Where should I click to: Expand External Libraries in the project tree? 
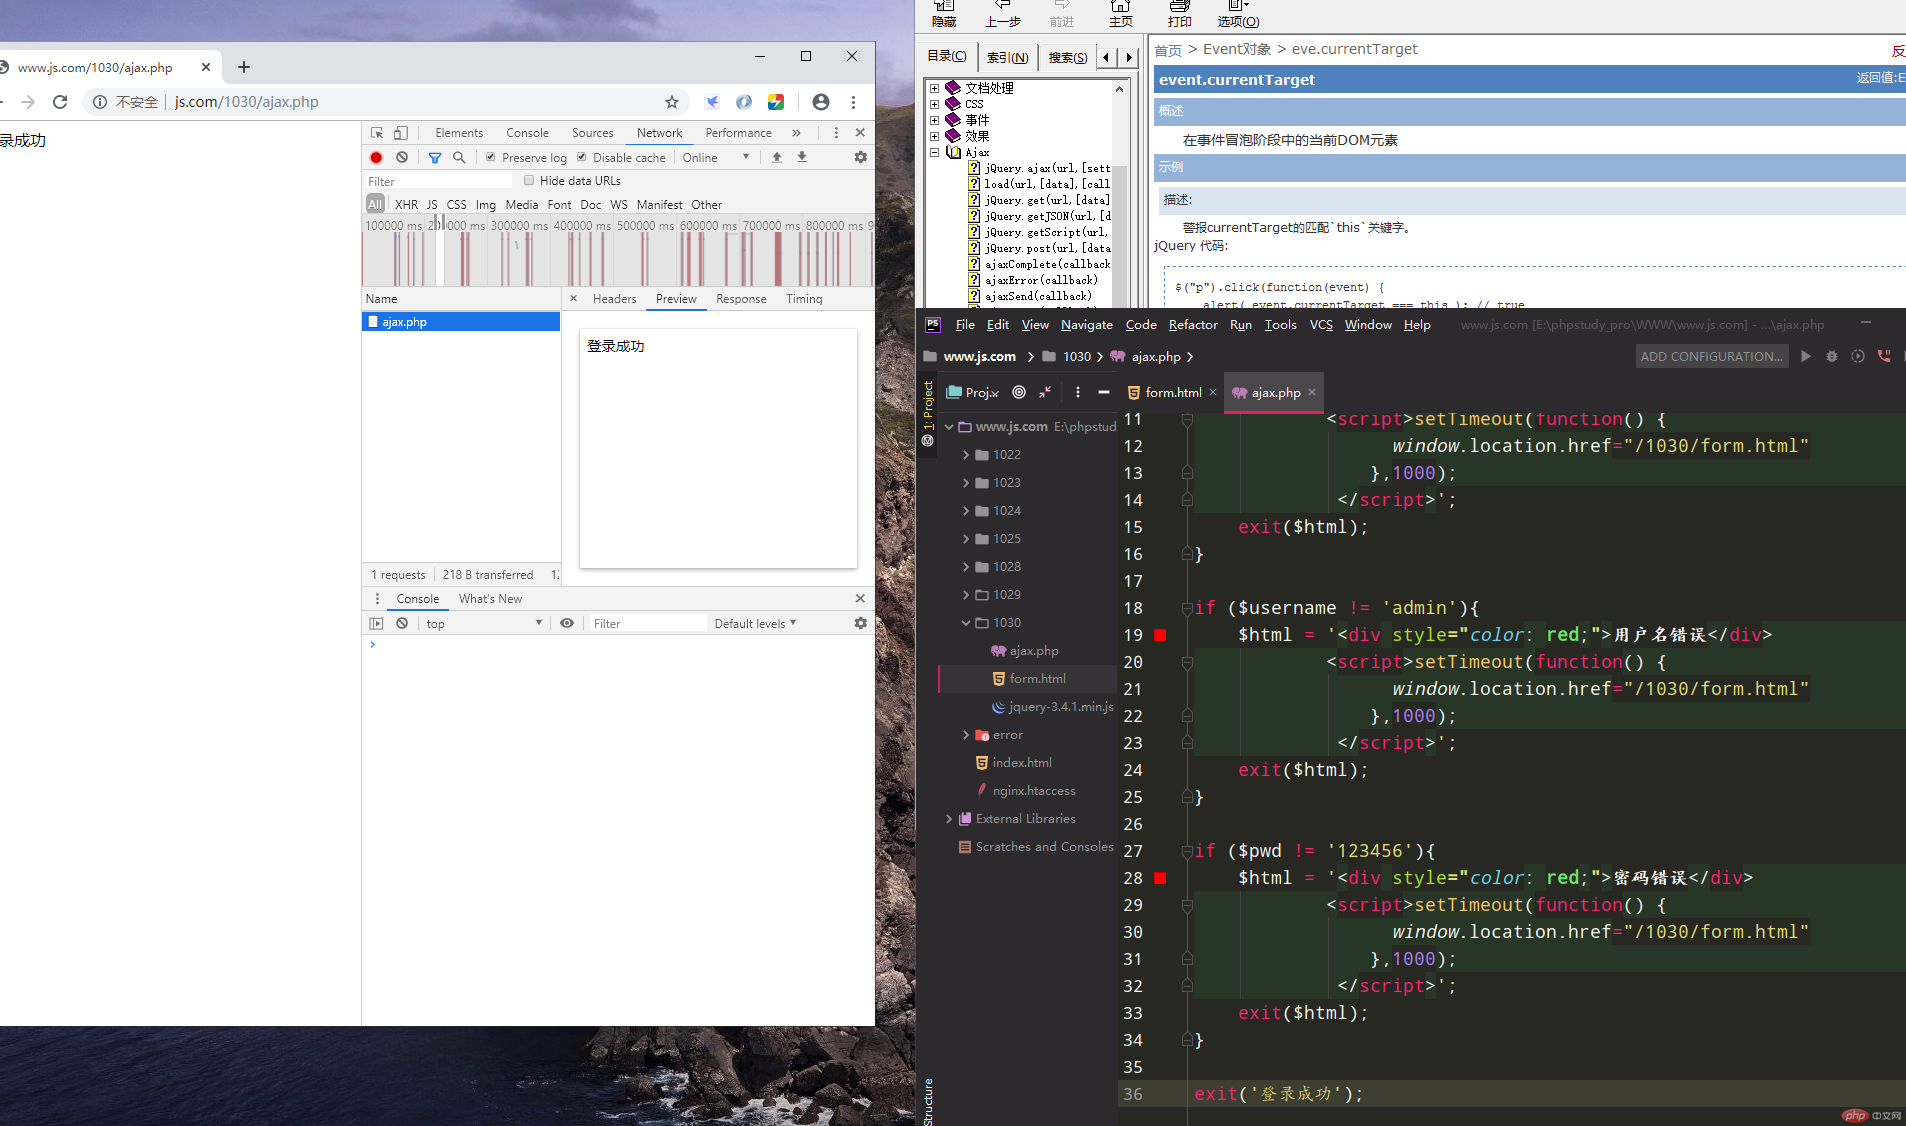[x=949, y=819]
